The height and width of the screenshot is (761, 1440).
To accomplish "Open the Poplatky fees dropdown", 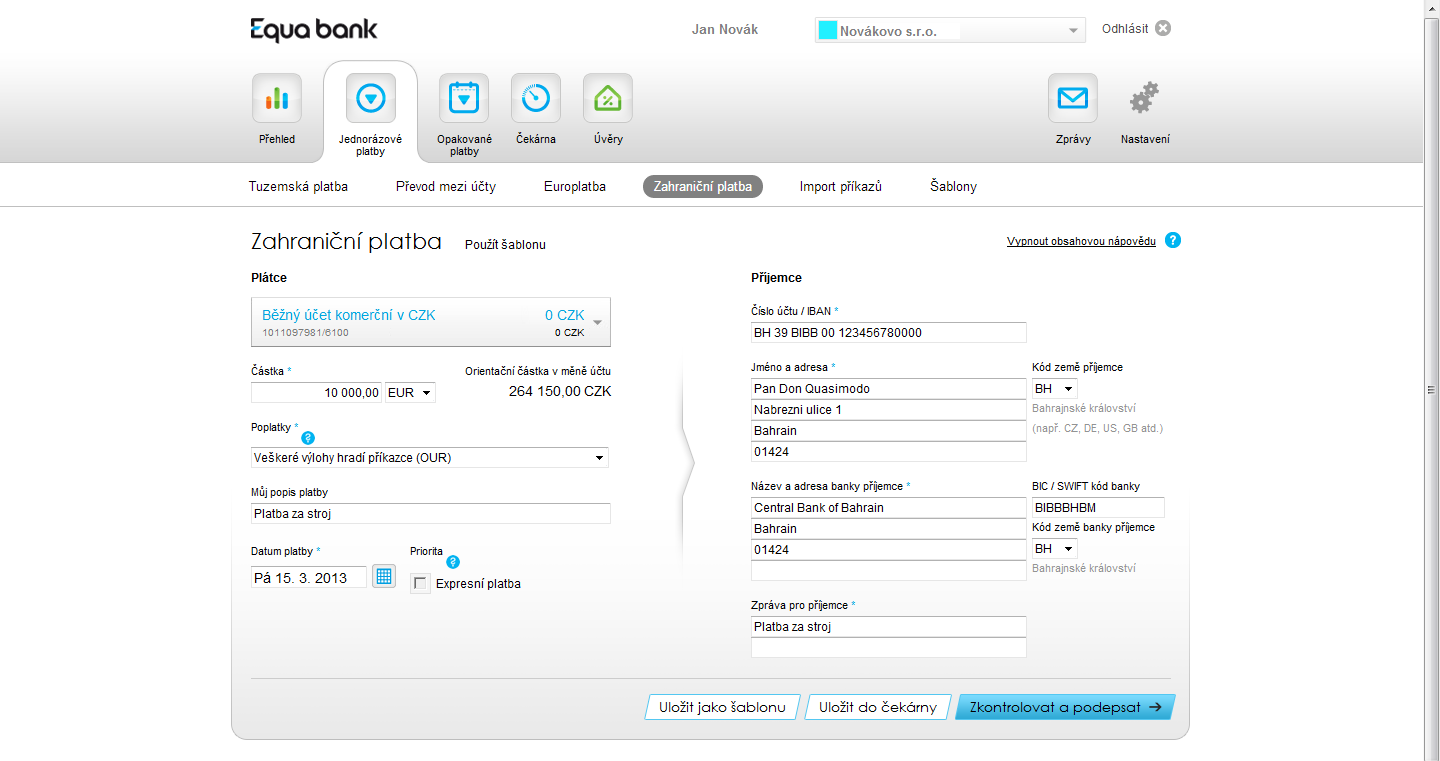I will [430, 458].
